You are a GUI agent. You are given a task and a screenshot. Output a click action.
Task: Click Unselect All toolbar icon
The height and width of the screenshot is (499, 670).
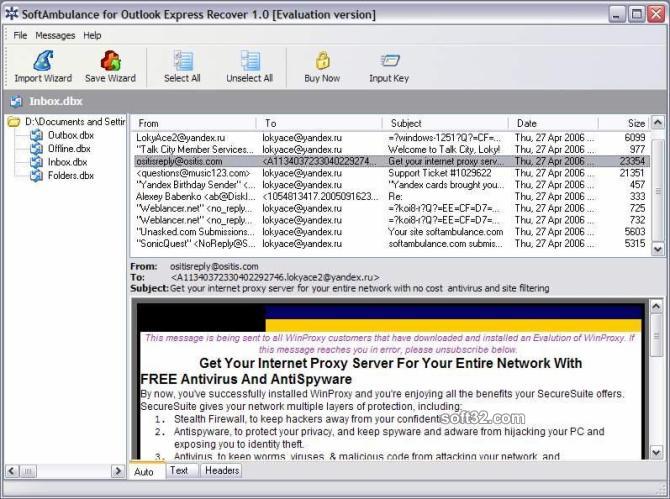pyautogui.click(x=250, y=61)
